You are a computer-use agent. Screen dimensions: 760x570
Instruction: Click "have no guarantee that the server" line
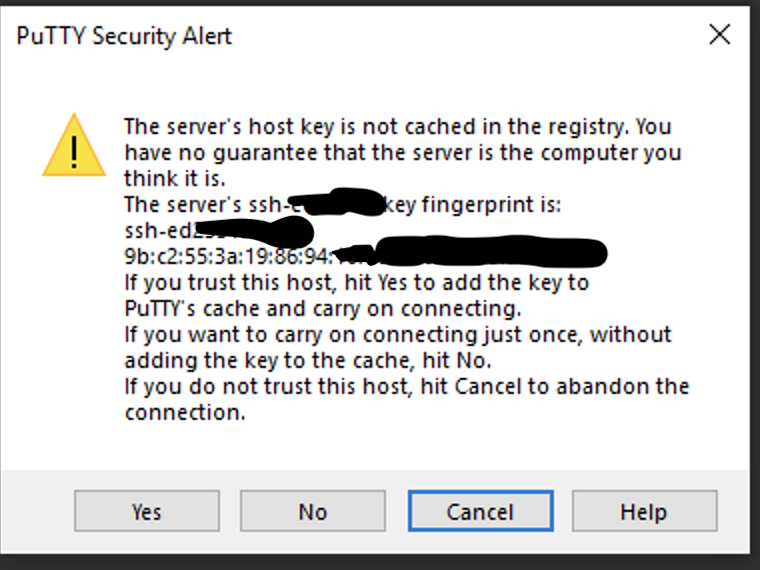[402, 153]
